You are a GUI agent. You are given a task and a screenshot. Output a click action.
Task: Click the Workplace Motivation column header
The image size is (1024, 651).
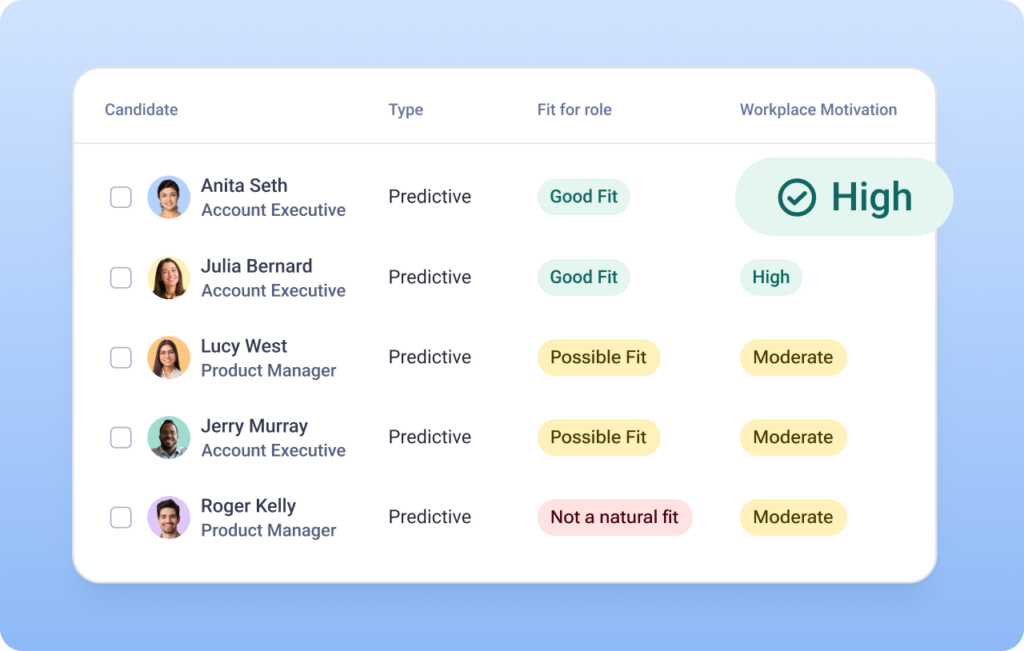[818, 110]
